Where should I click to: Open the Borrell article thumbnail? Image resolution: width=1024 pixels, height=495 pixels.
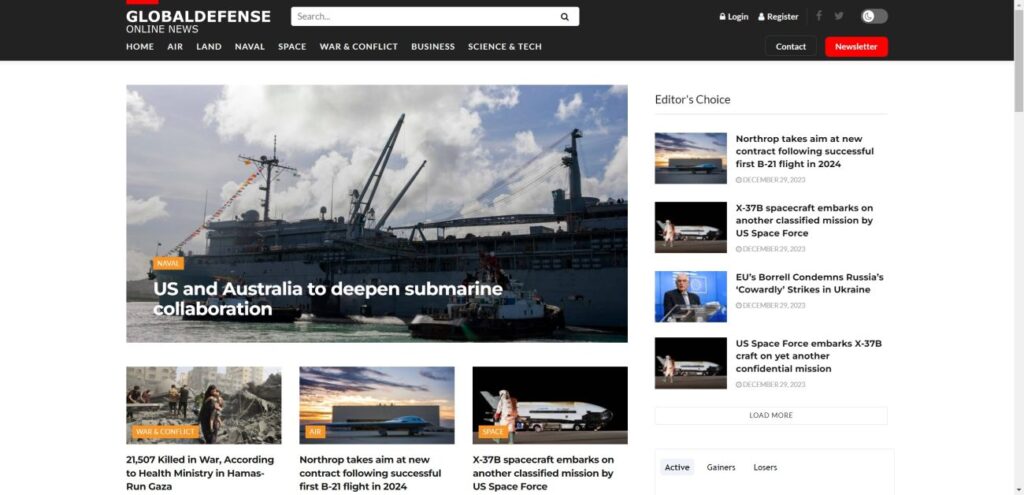point(690,296)
